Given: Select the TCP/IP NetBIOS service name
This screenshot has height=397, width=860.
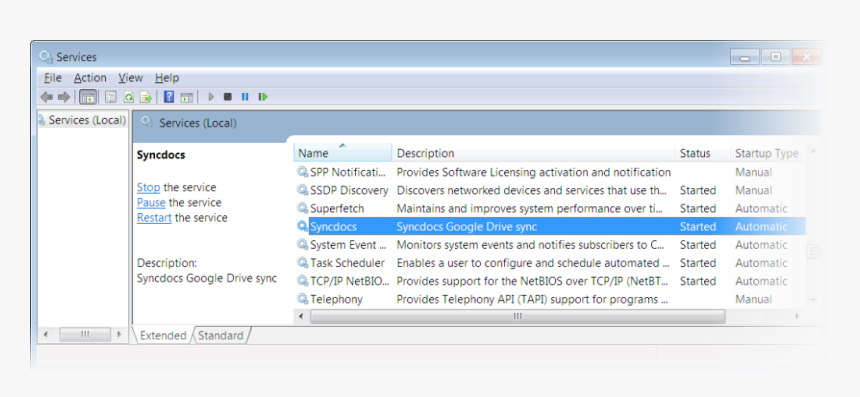Looking at the screenshot, I should [349, 281].
